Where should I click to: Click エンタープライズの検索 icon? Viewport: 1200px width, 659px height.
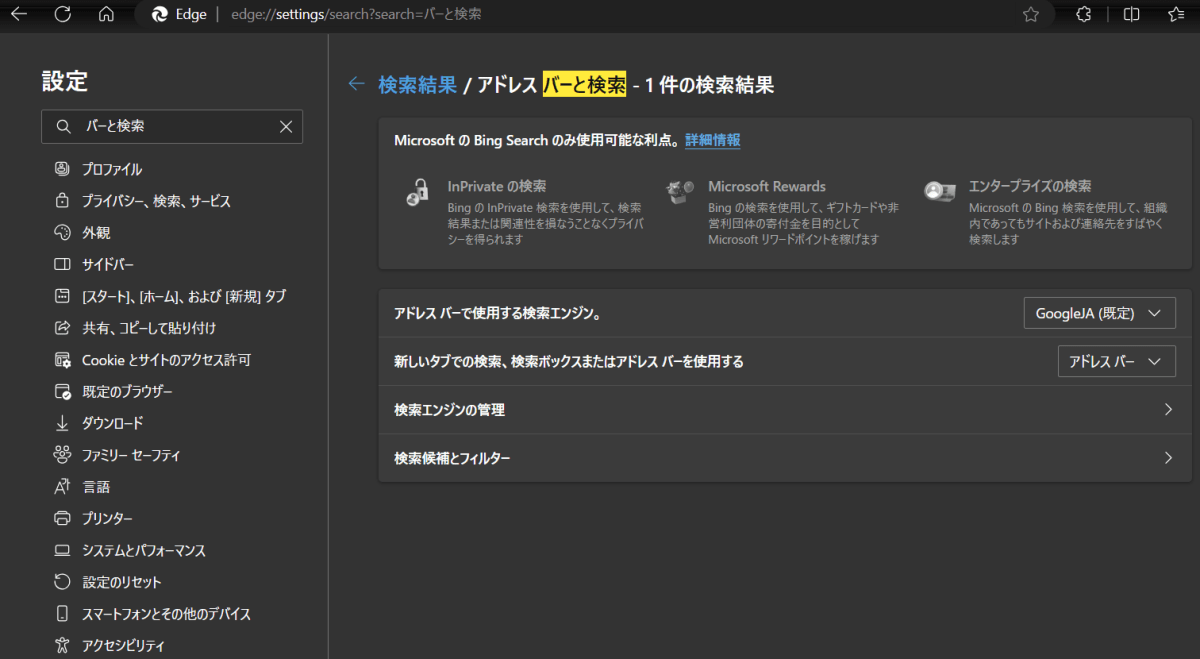pos(939,191)
